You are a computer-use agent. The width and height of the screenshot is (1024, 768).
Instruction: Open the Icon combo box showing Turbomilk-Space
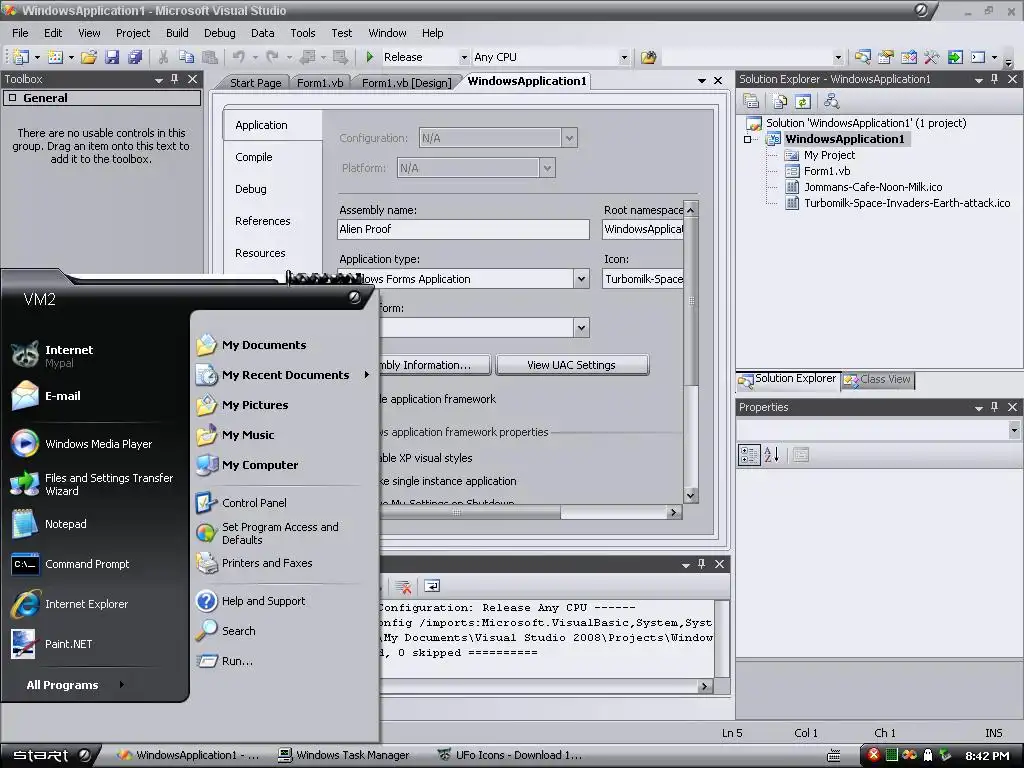(643, 279)
